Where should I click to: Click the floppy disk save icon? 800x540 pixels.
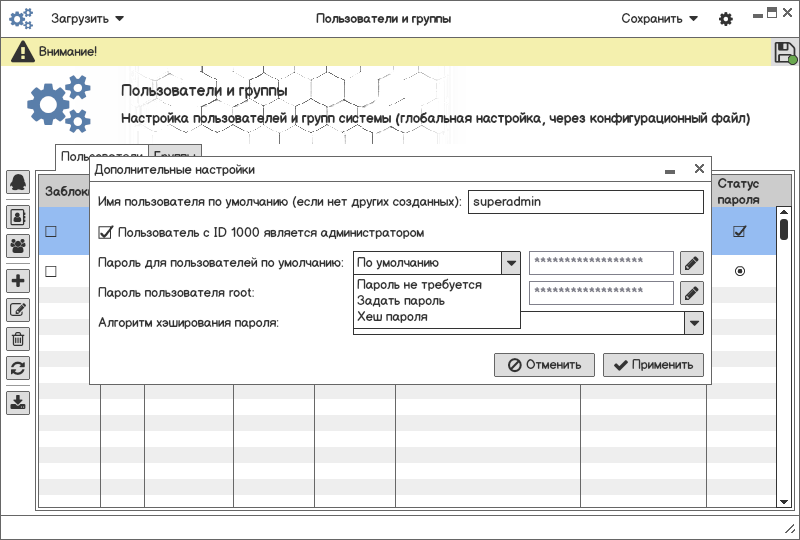click(785, 53)
